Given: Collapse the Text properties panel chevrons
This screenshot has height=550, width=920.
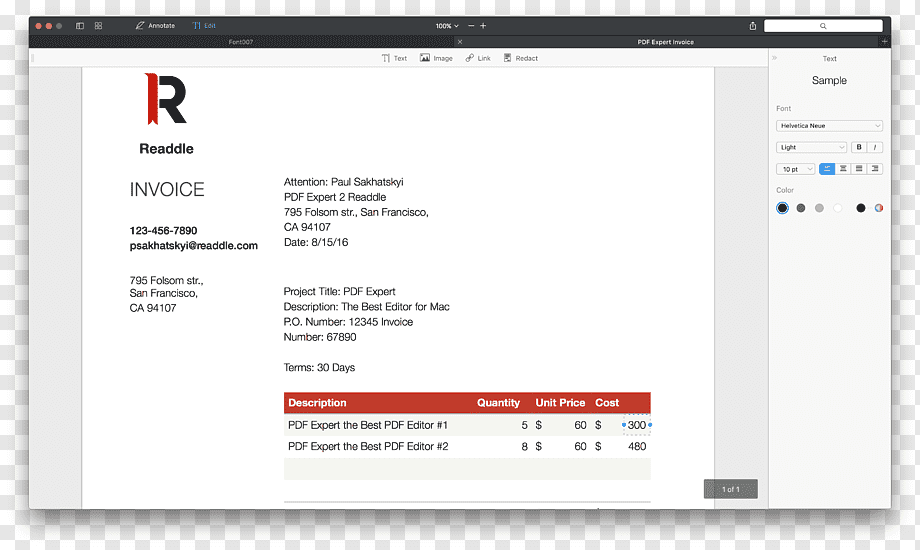Looking at the screenshot, I should (774, 58).
